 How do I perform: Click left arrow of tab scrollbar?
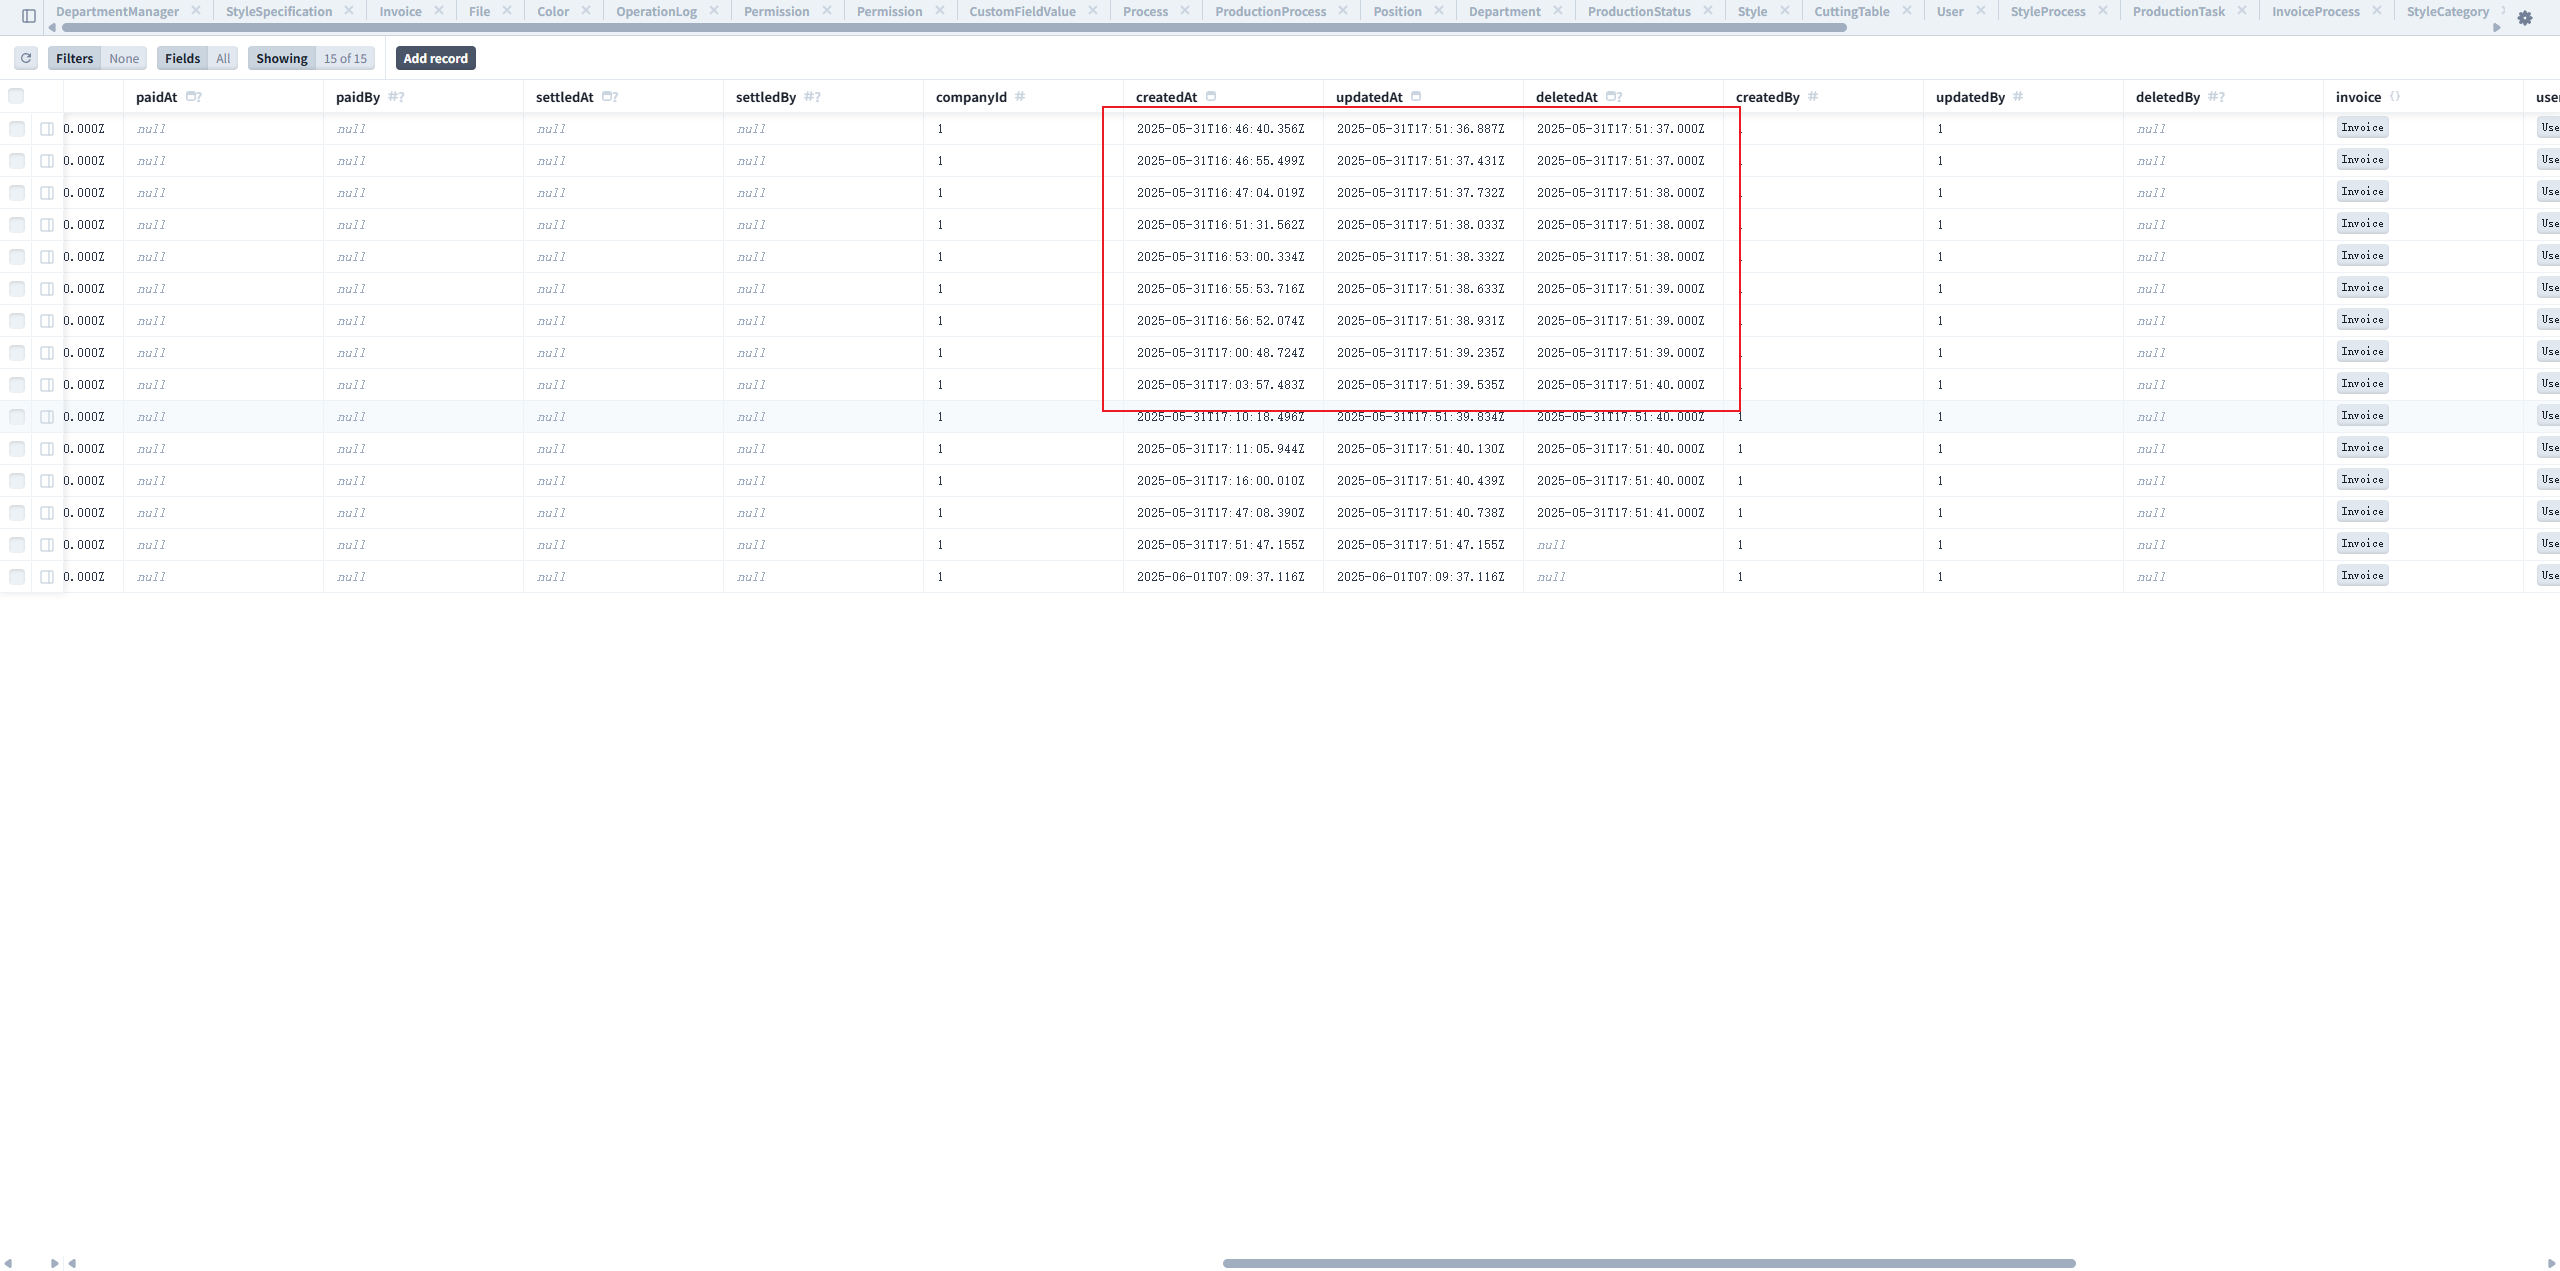point(52,28)
